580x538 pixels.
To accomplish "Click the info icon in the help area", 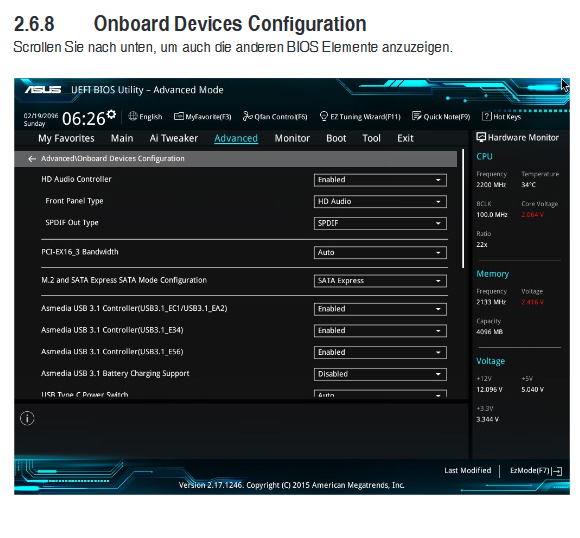I will pyautogui.click(x=27, y=418).
